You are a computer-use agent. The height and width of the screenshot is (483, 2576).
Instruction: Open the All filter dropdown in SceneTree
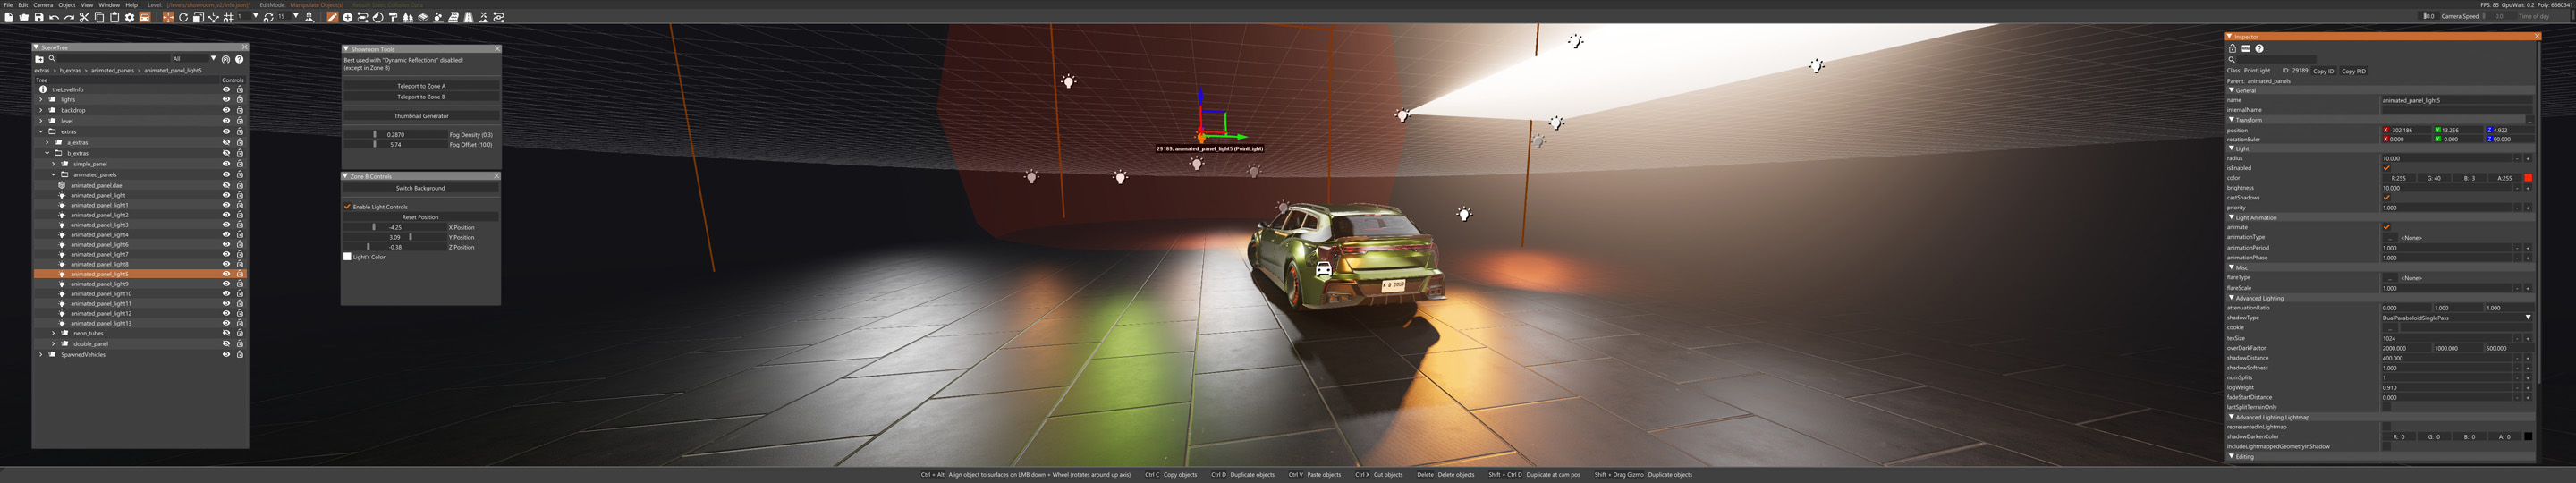click(195, 59)
